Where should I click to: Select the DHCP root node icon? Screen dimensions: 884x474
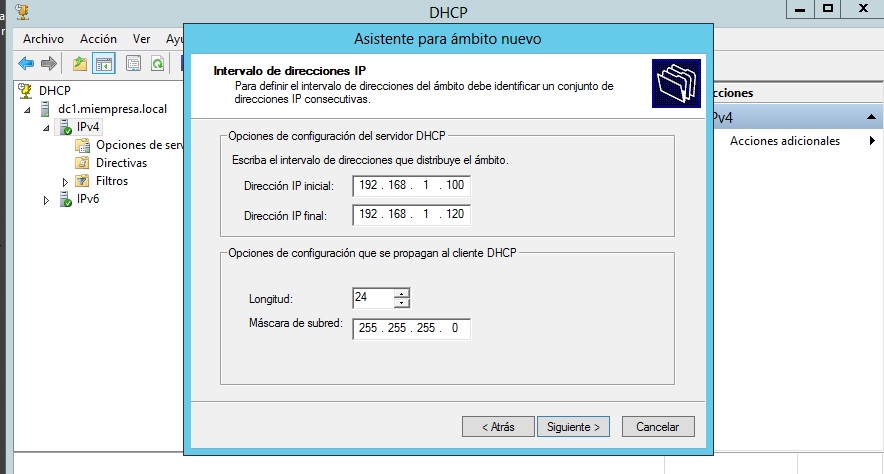[x=26, y=90]
